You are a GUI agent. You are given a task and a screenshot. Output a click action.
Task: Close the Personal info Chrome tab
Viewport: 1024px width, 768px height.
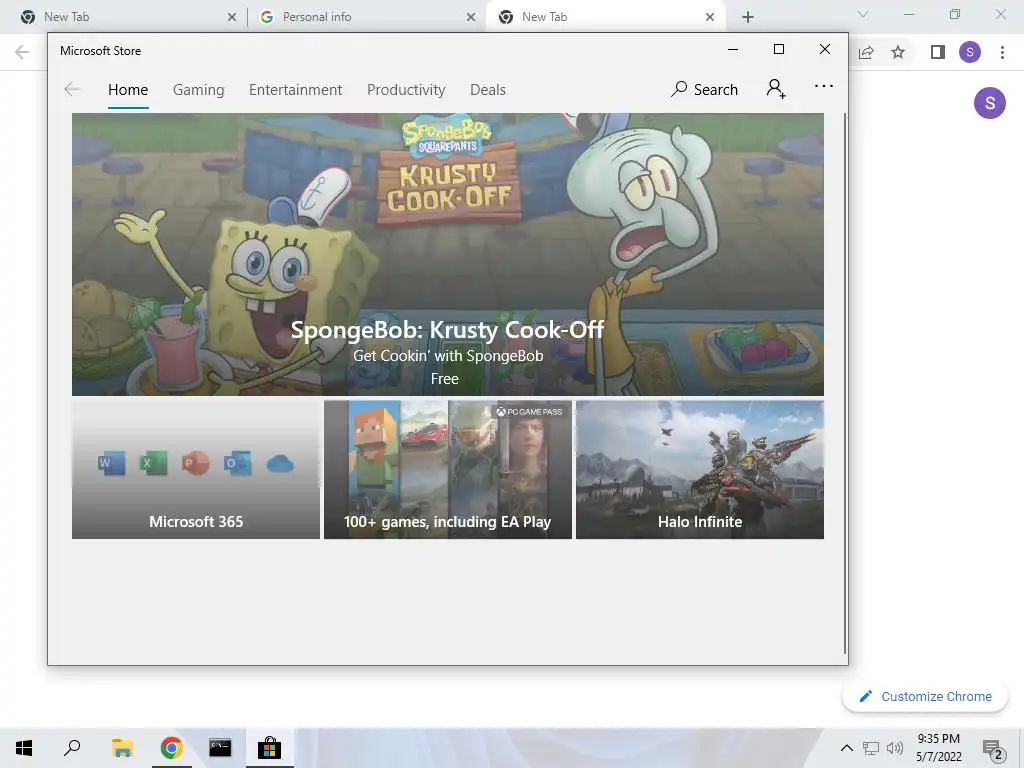pos(471,17)
